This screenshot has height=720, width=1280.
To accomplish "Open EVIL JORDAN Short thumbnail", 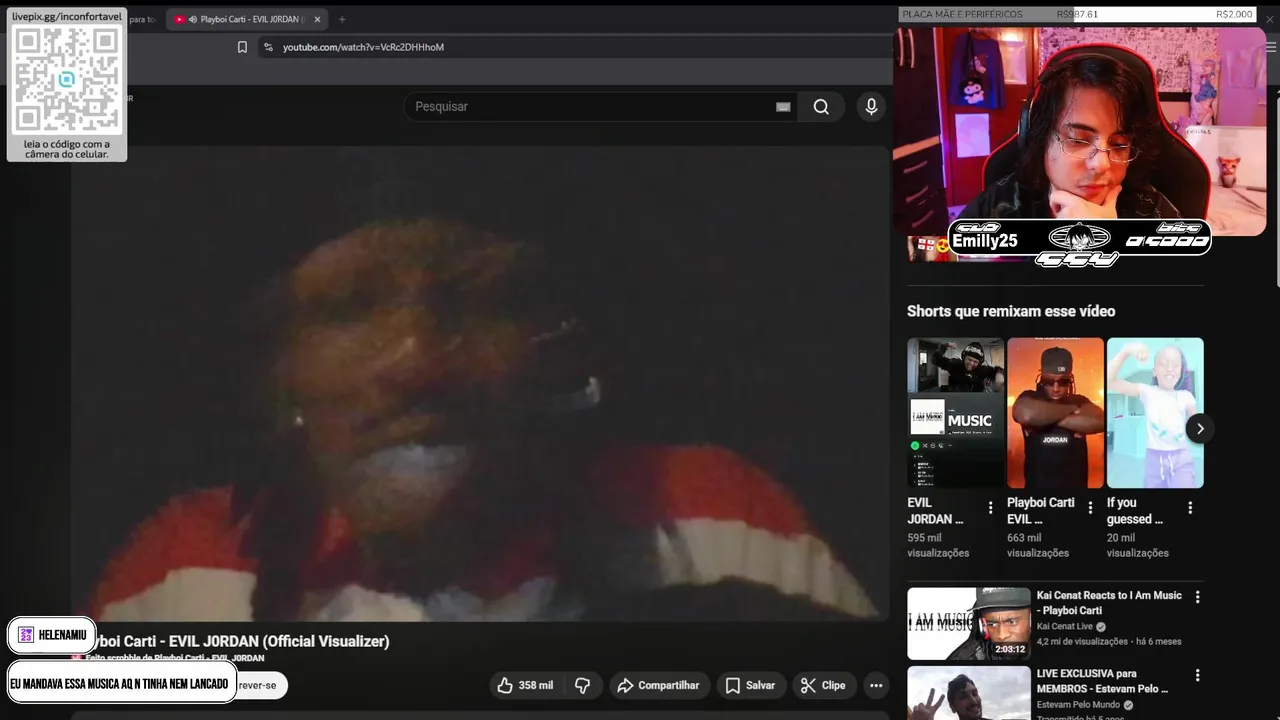I will (955, 413).
